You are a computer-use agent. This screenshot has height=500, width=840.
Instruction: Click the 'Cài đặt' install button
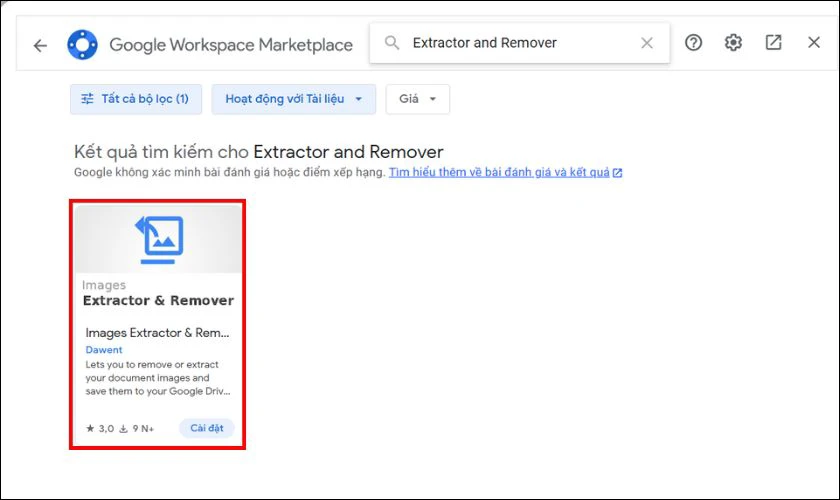pyautogui.click(x=207, y=428)
